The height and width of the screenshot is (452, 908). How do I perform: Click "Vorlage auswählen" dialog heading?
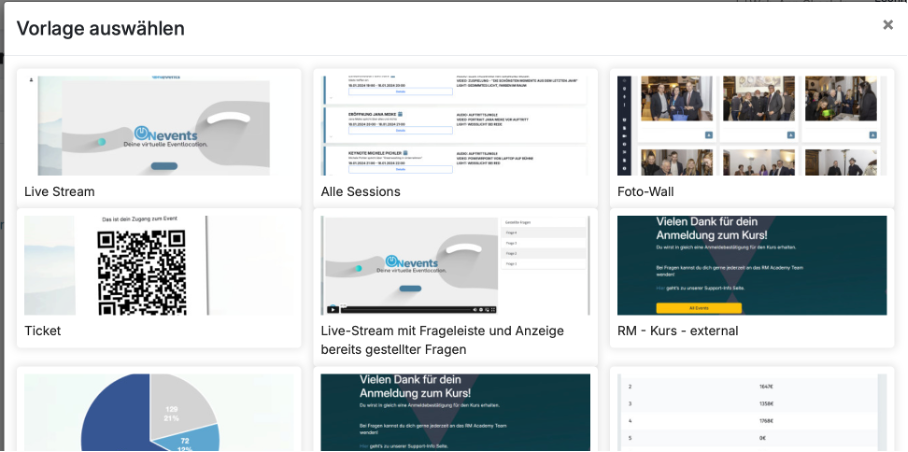100,28
